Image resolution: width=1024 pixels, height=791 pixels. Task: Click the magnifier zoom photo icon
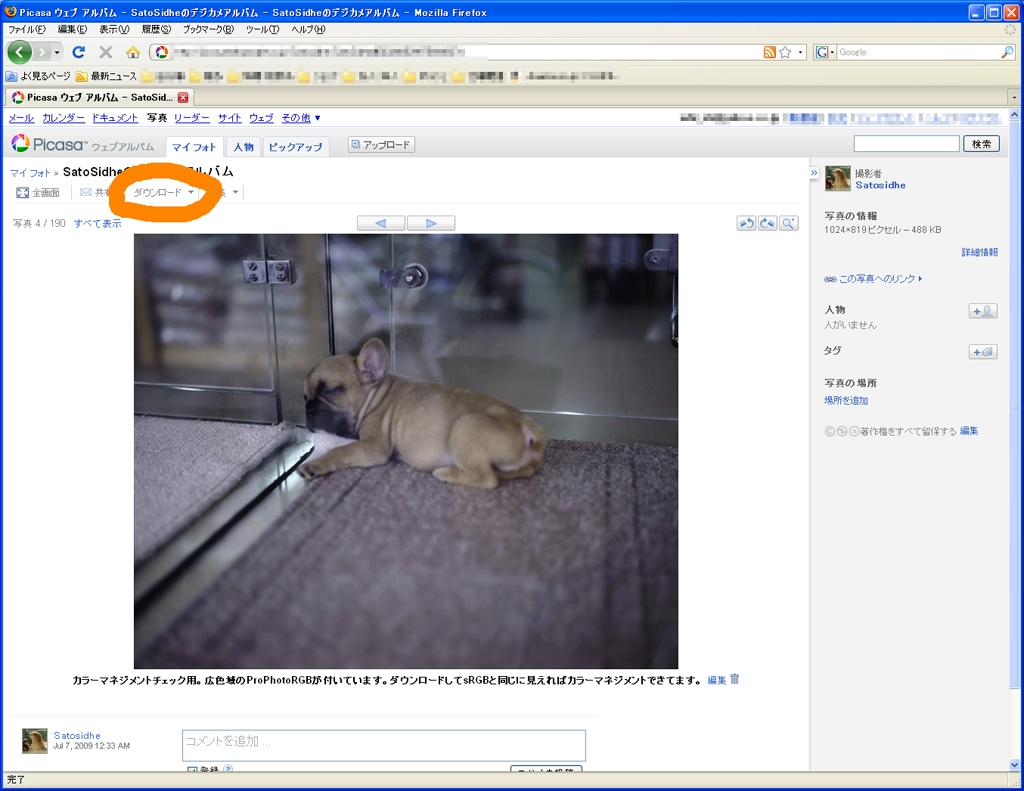tap(788, 223)
